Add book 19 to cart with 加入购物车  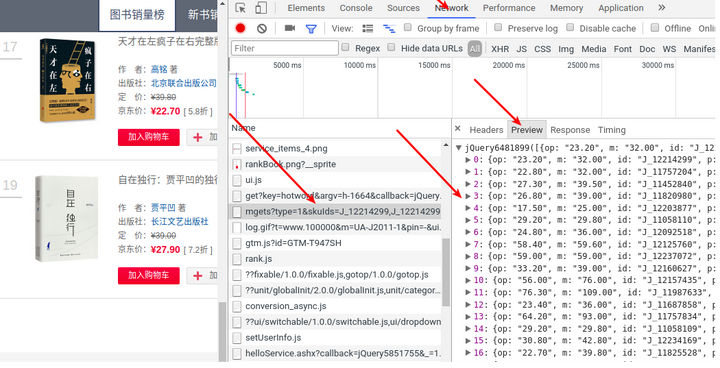[148, 275]
